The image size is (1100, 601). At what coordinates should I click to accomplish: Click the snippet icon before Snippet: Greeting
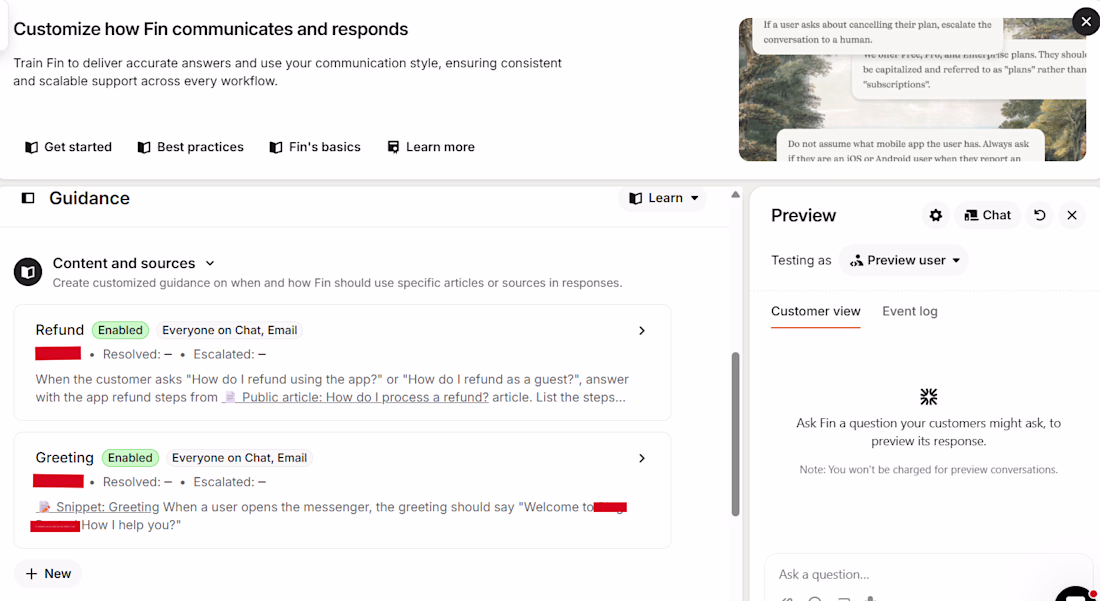(x=44, y=506)
